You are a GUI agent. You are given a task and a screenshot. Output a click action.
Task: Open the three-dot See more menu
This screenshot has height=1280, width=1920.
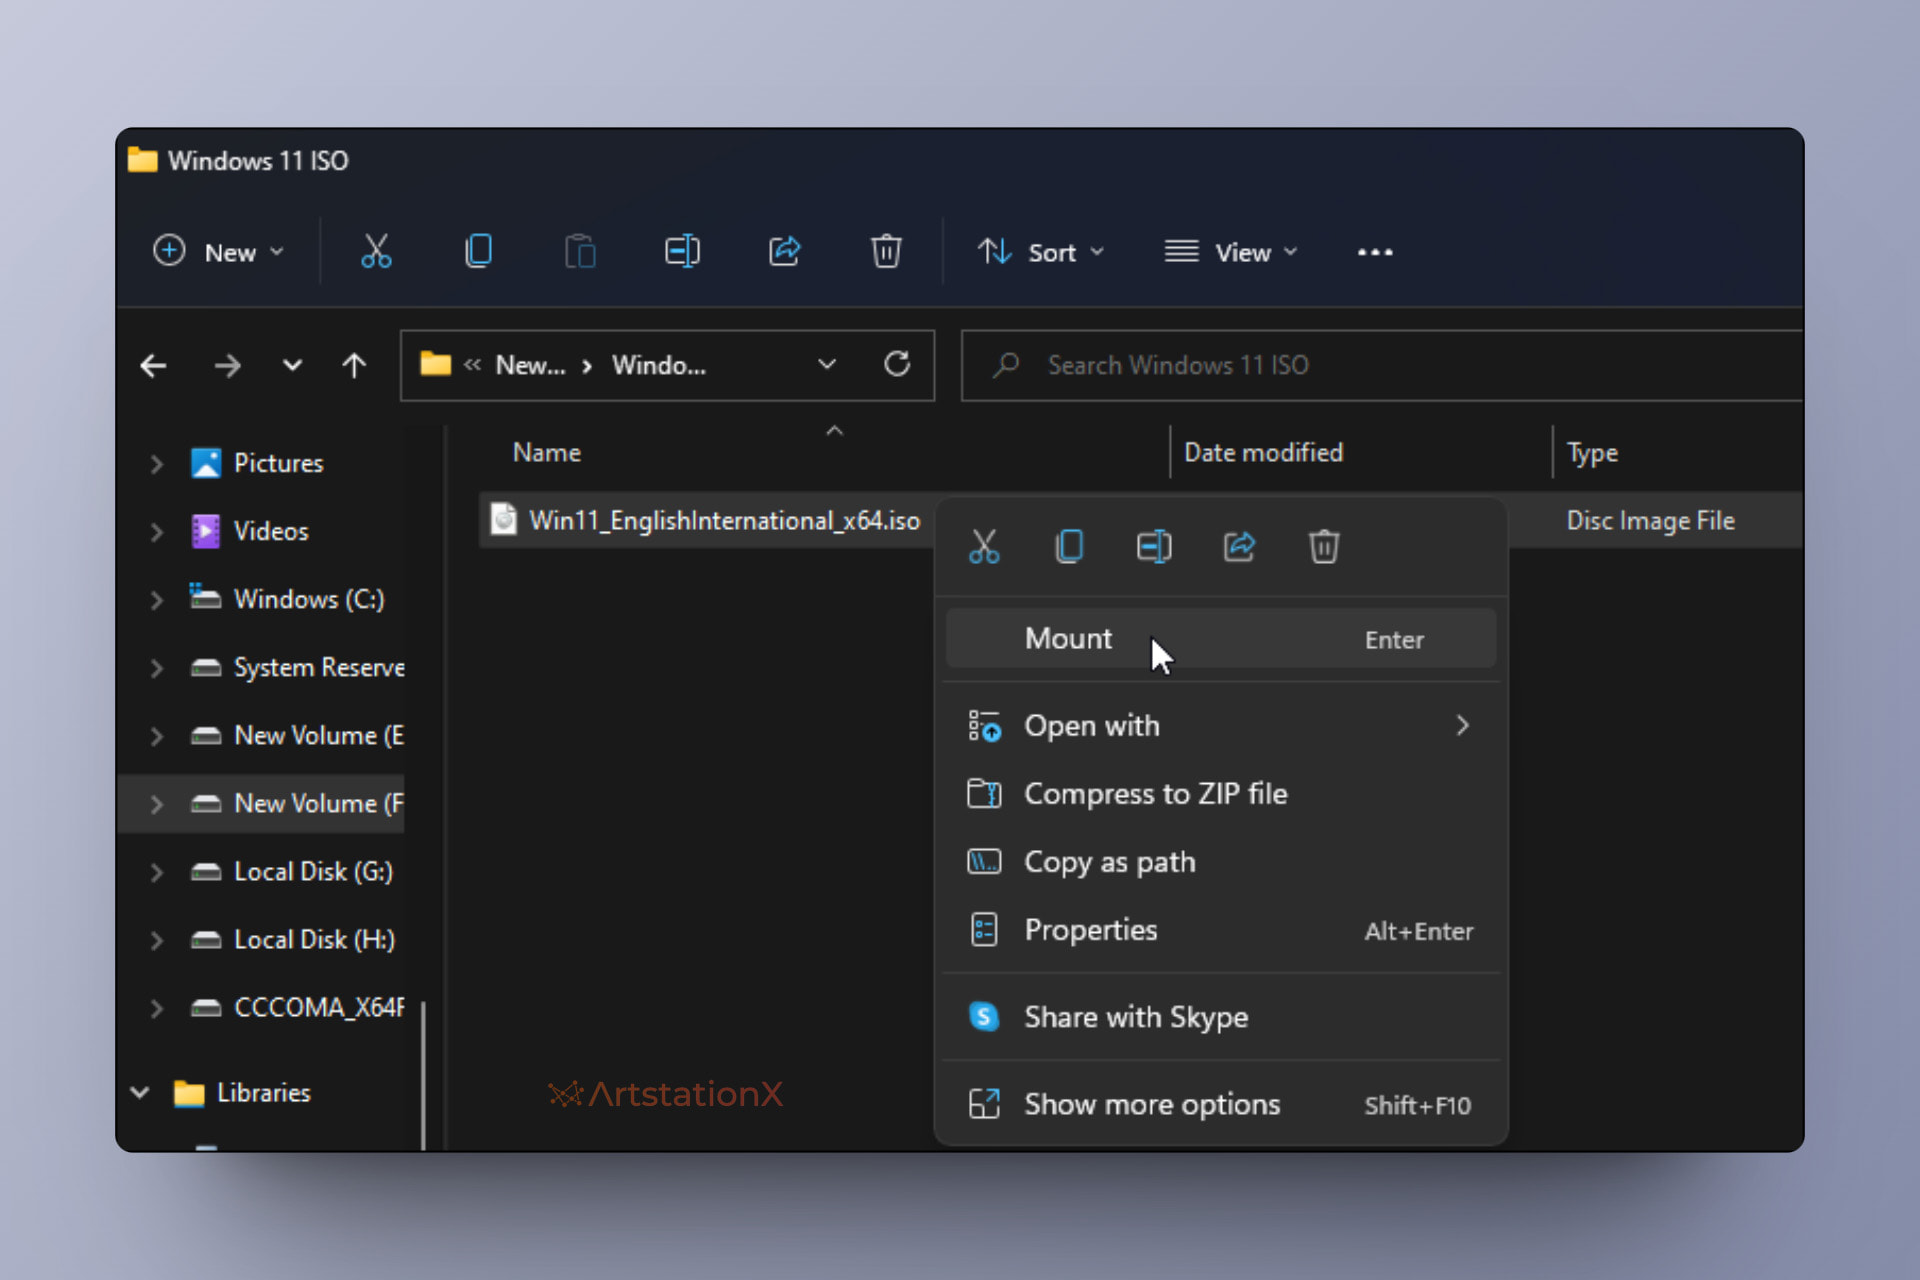click(x=1375, y=252)
